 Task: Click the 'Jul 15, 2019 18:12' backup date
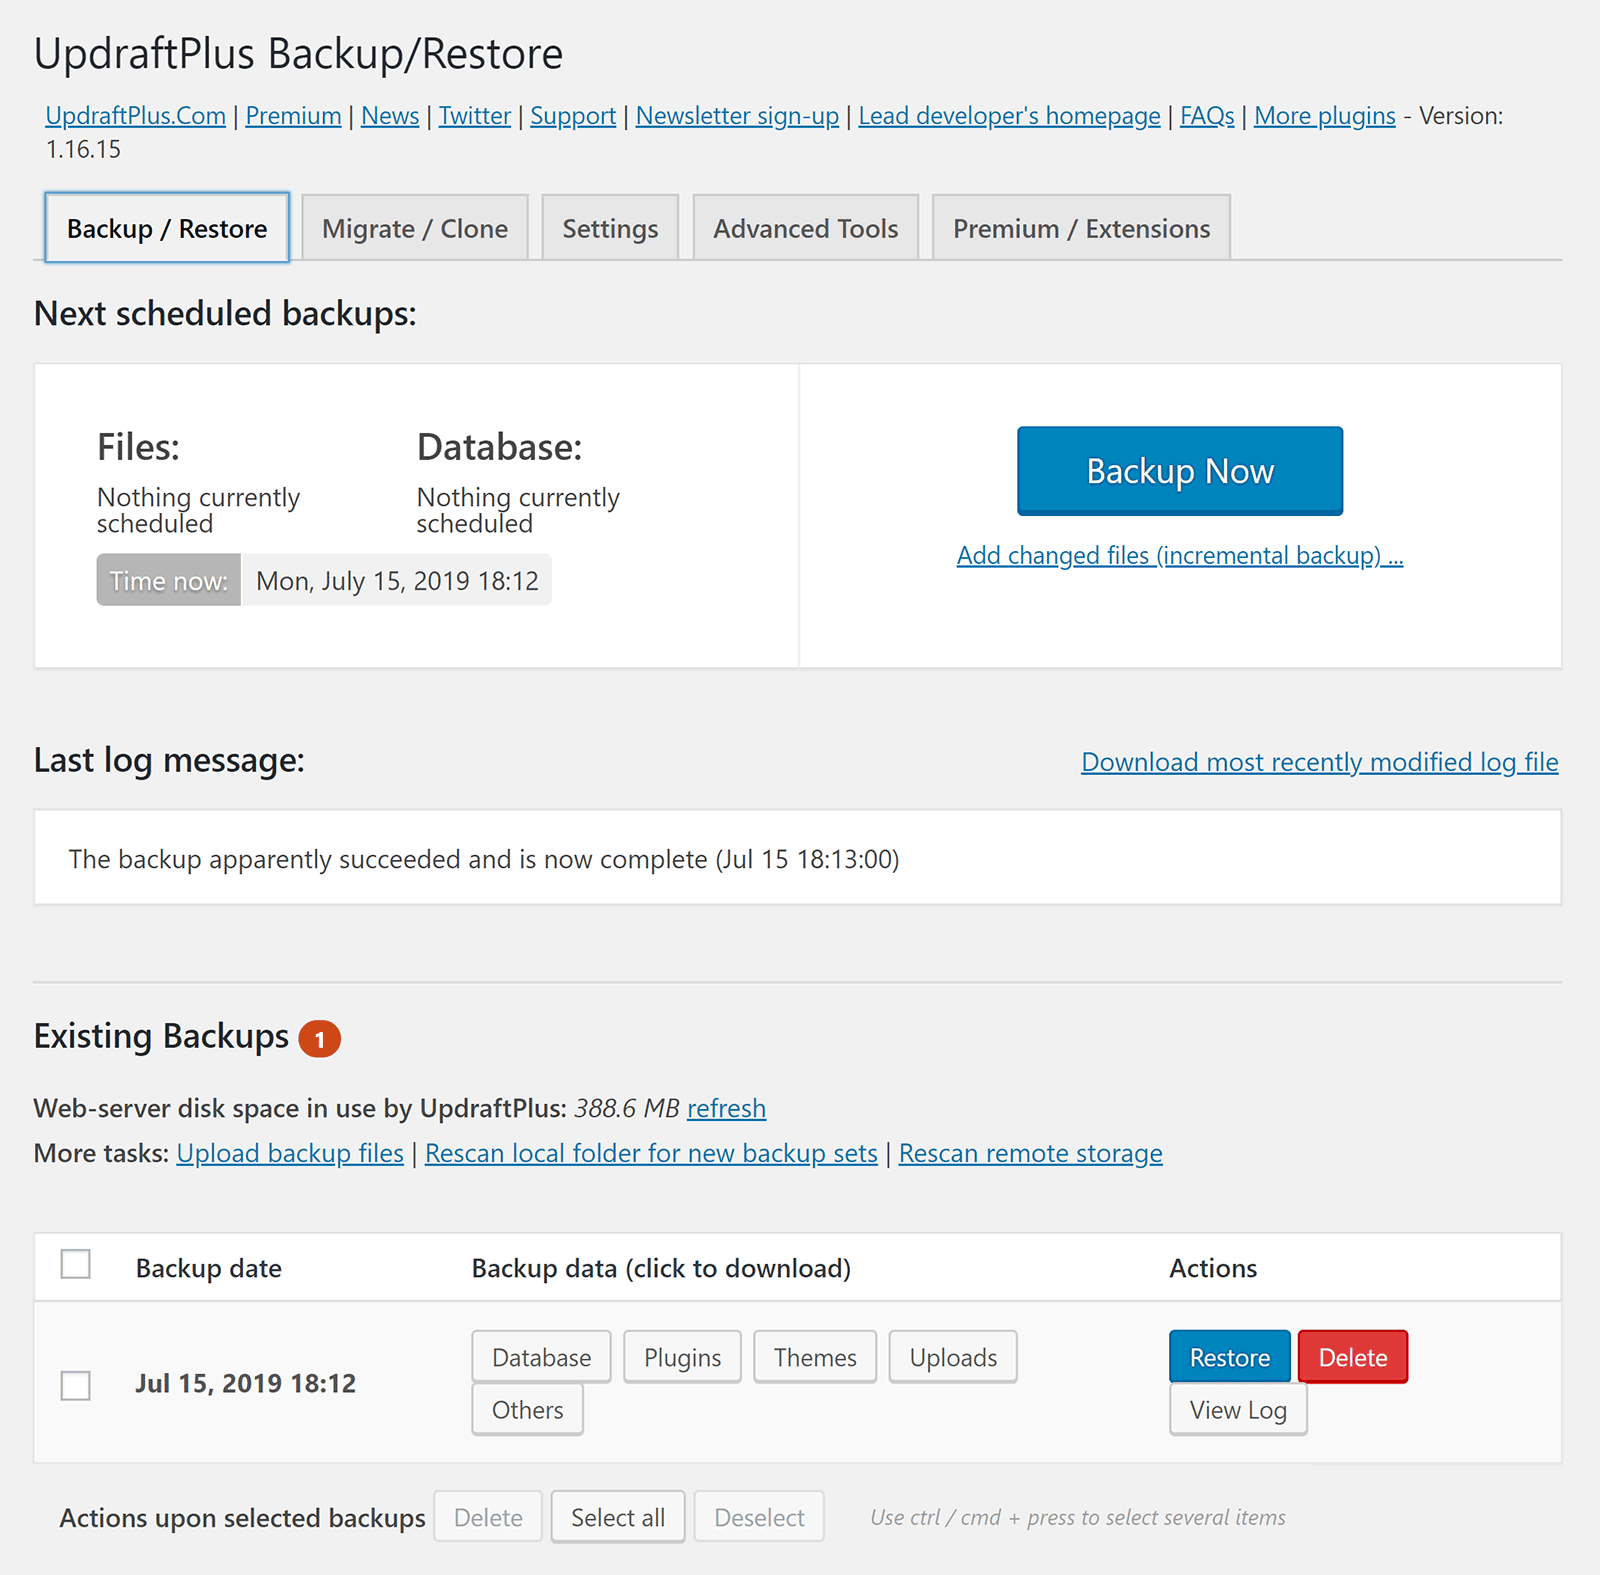pos(246,1383)
